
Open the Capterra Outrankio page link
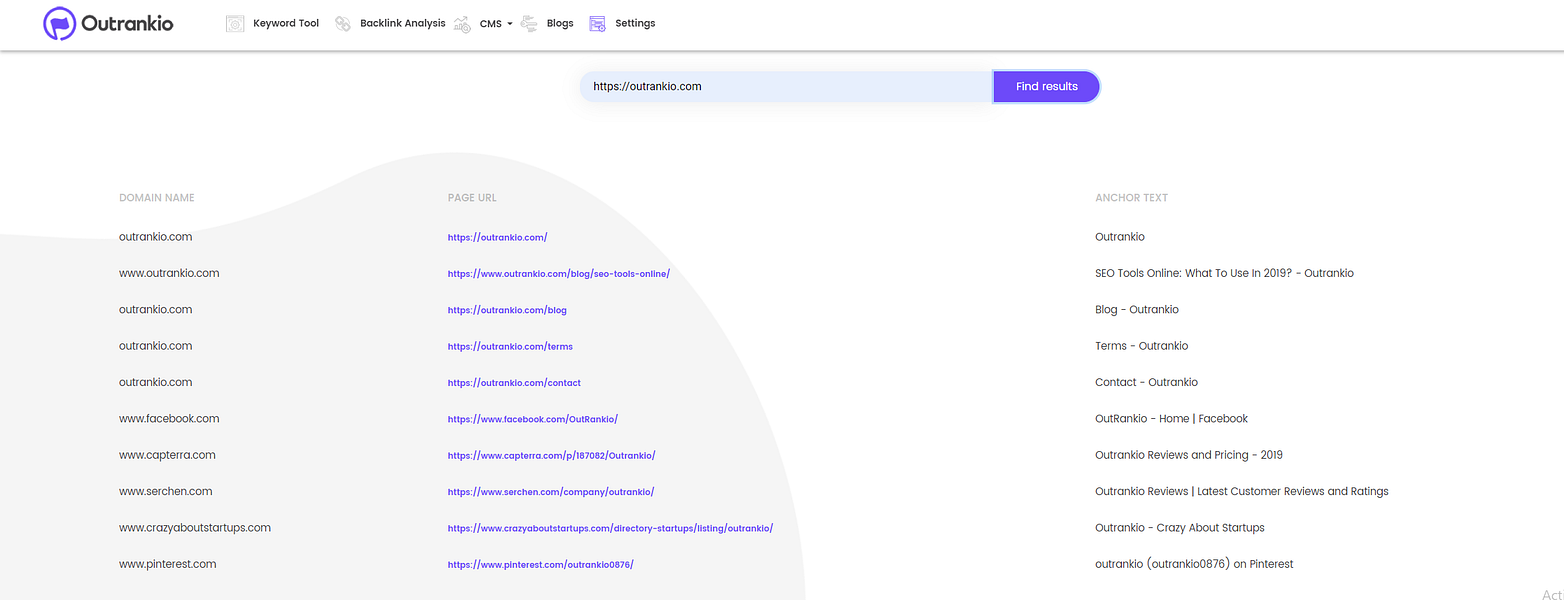tap(551, 456)
